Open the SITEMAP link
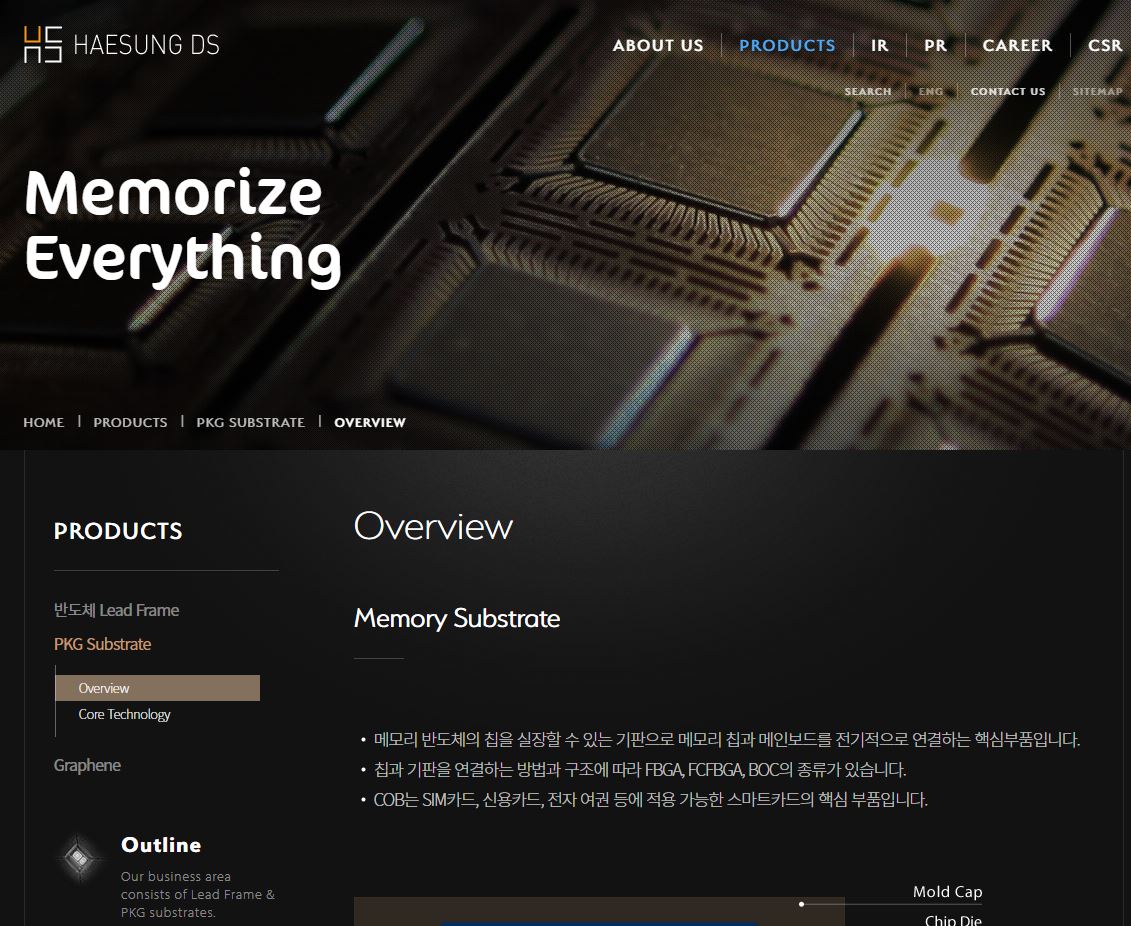This screenshot has width=1131, height=926. click(x=1097, y=92)
